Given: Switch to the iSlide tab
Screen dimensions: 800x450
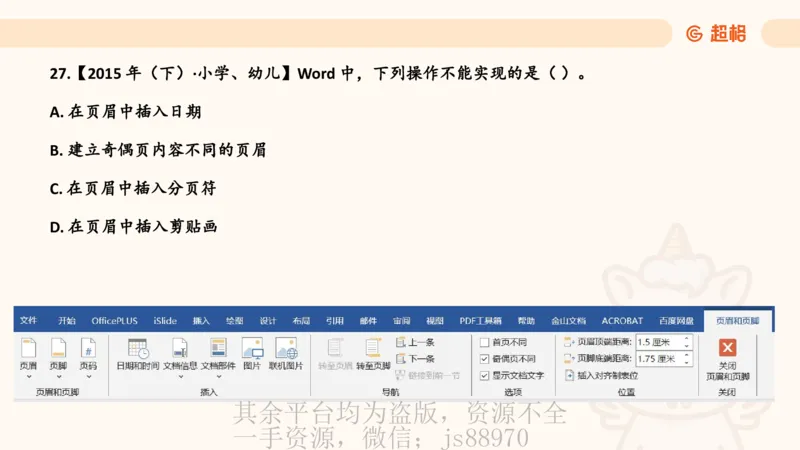Looking at the screenshot, I should point(165,320).
